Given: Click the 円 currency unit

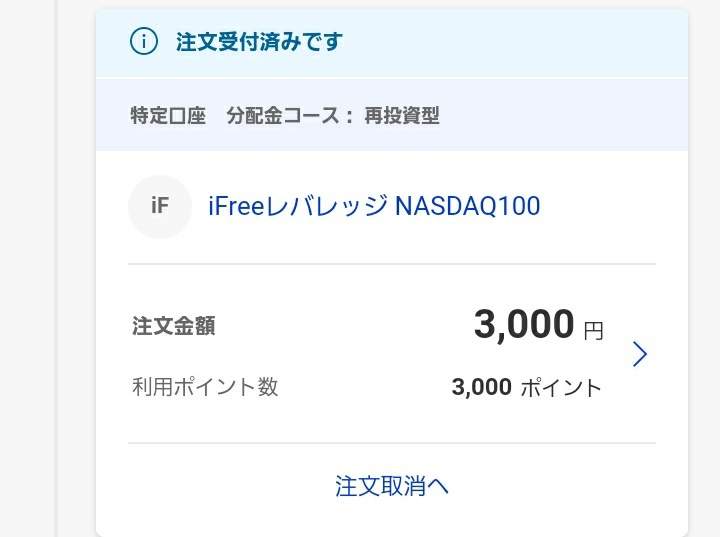Looking at the screenshot, I should click(594, 331).
